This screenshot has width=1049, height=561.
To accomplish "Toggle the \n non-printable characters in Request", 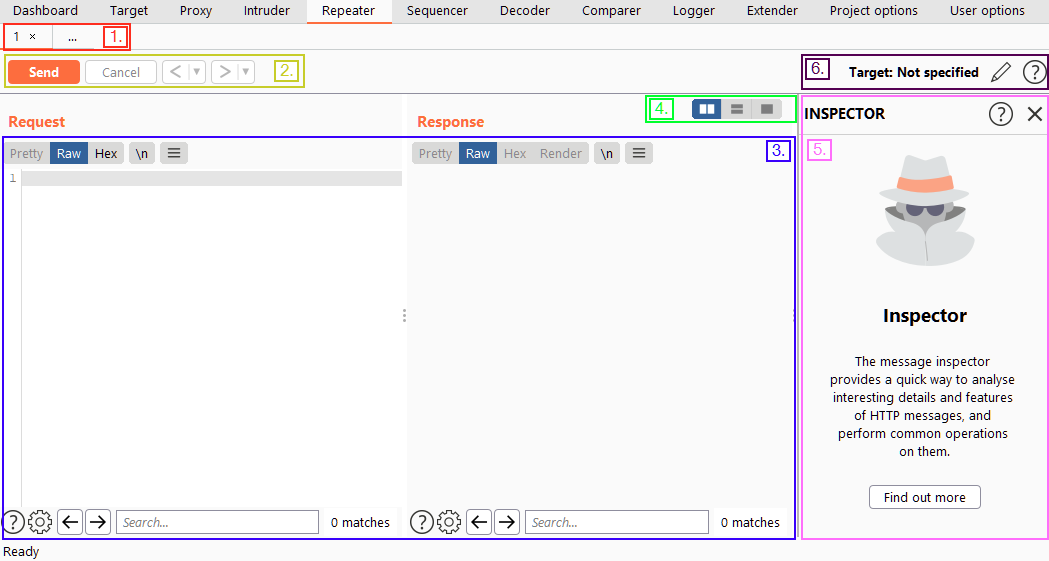I will (x=142, y=153).
